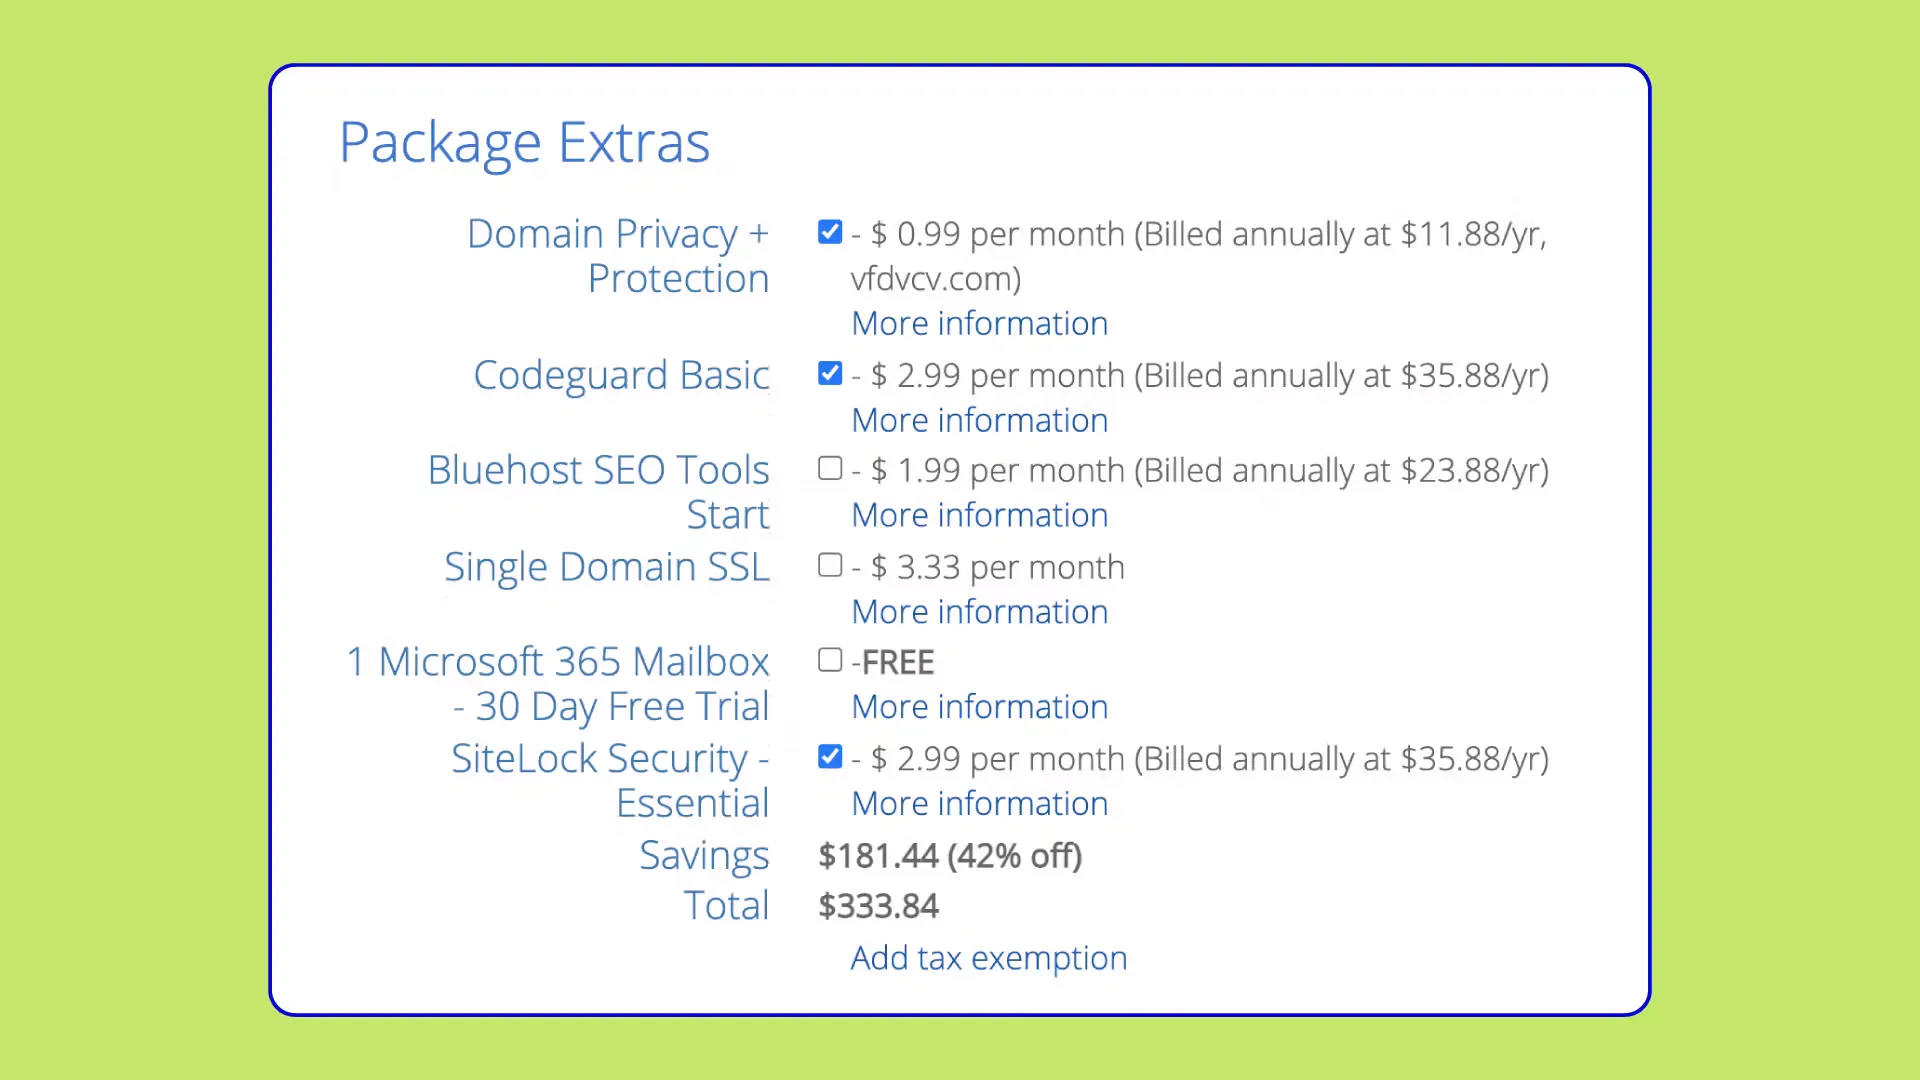View More information for Microsoft 365 Mailbox

pos(979,707)
